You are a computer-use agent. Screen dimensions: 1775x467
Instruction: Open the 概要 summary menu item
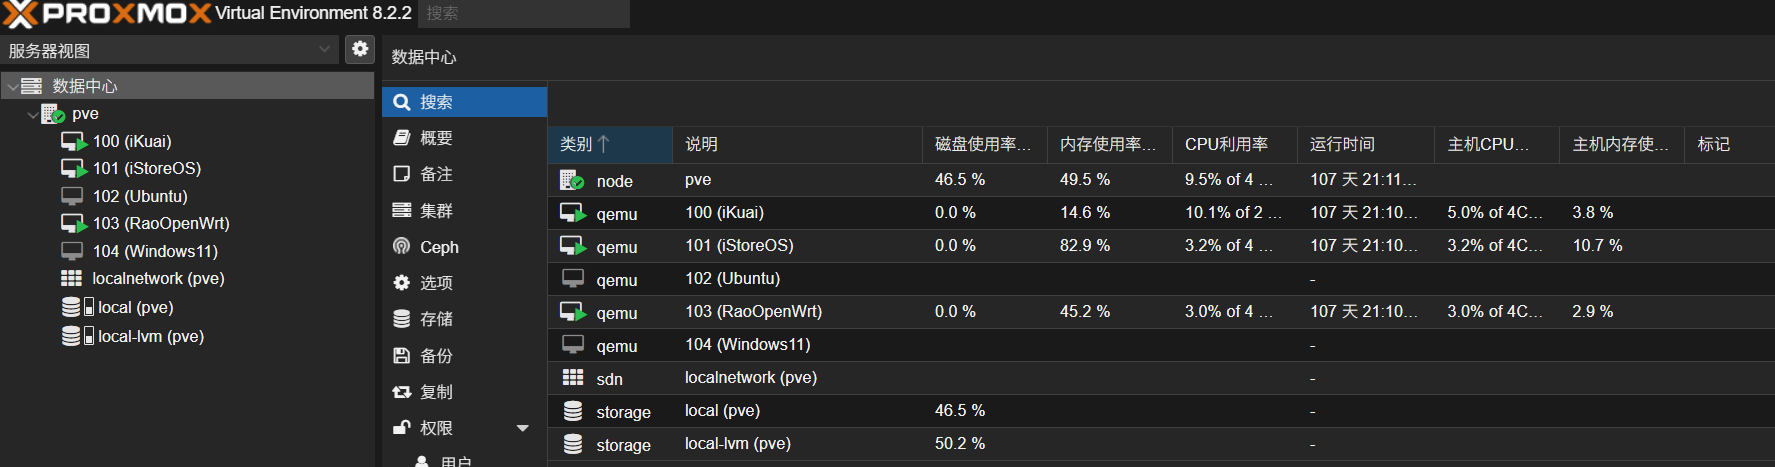[436, 138]
